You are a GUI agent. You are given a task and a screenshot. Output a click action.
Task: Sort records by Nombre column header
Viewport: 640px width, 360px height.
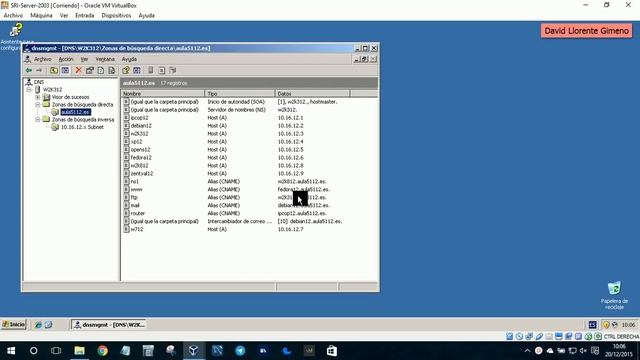(163, 93)
